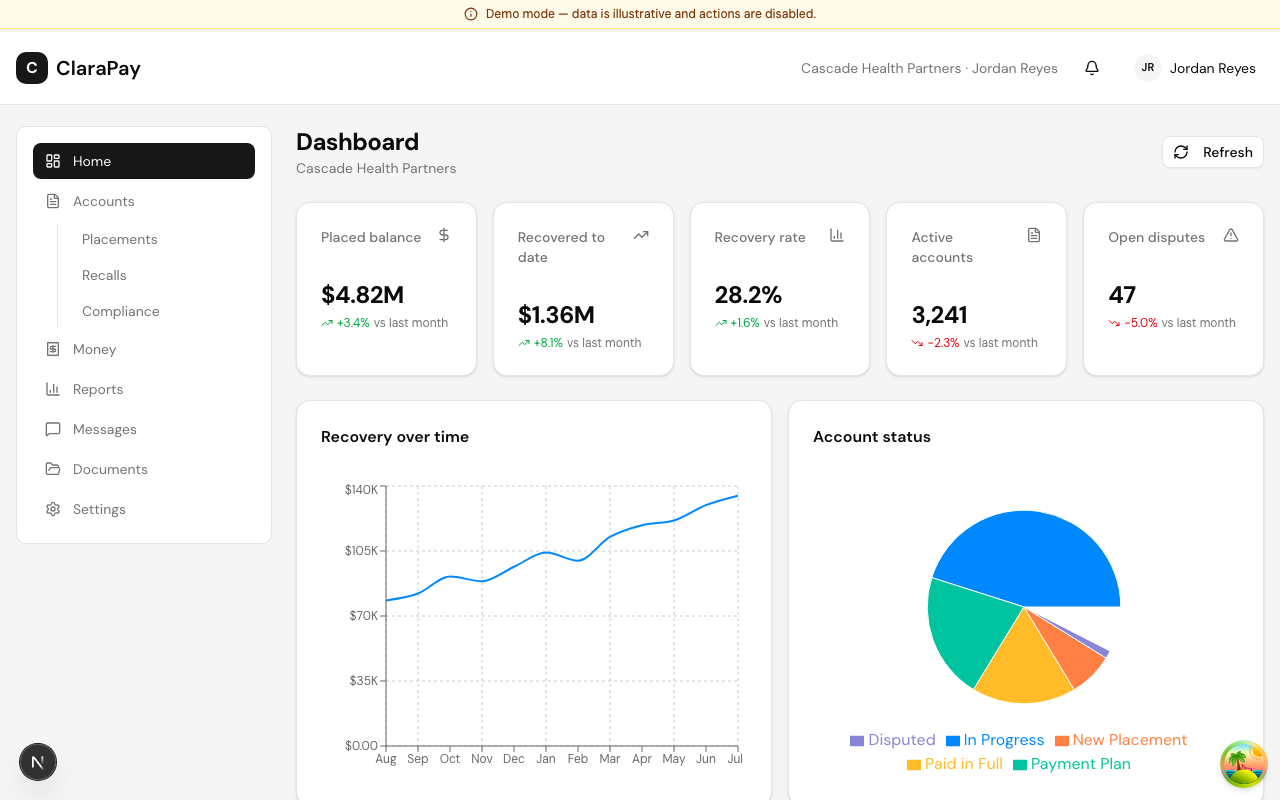Click the refresh arrows icon

click(1181, 152)
